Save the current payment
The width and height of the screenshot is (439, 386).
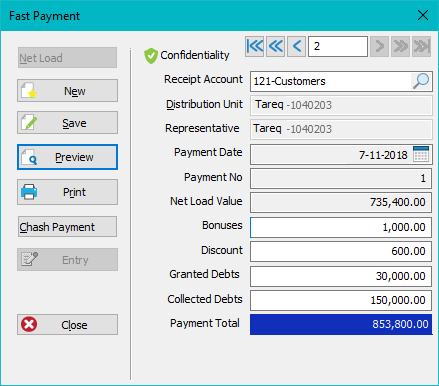coord(67,123)
